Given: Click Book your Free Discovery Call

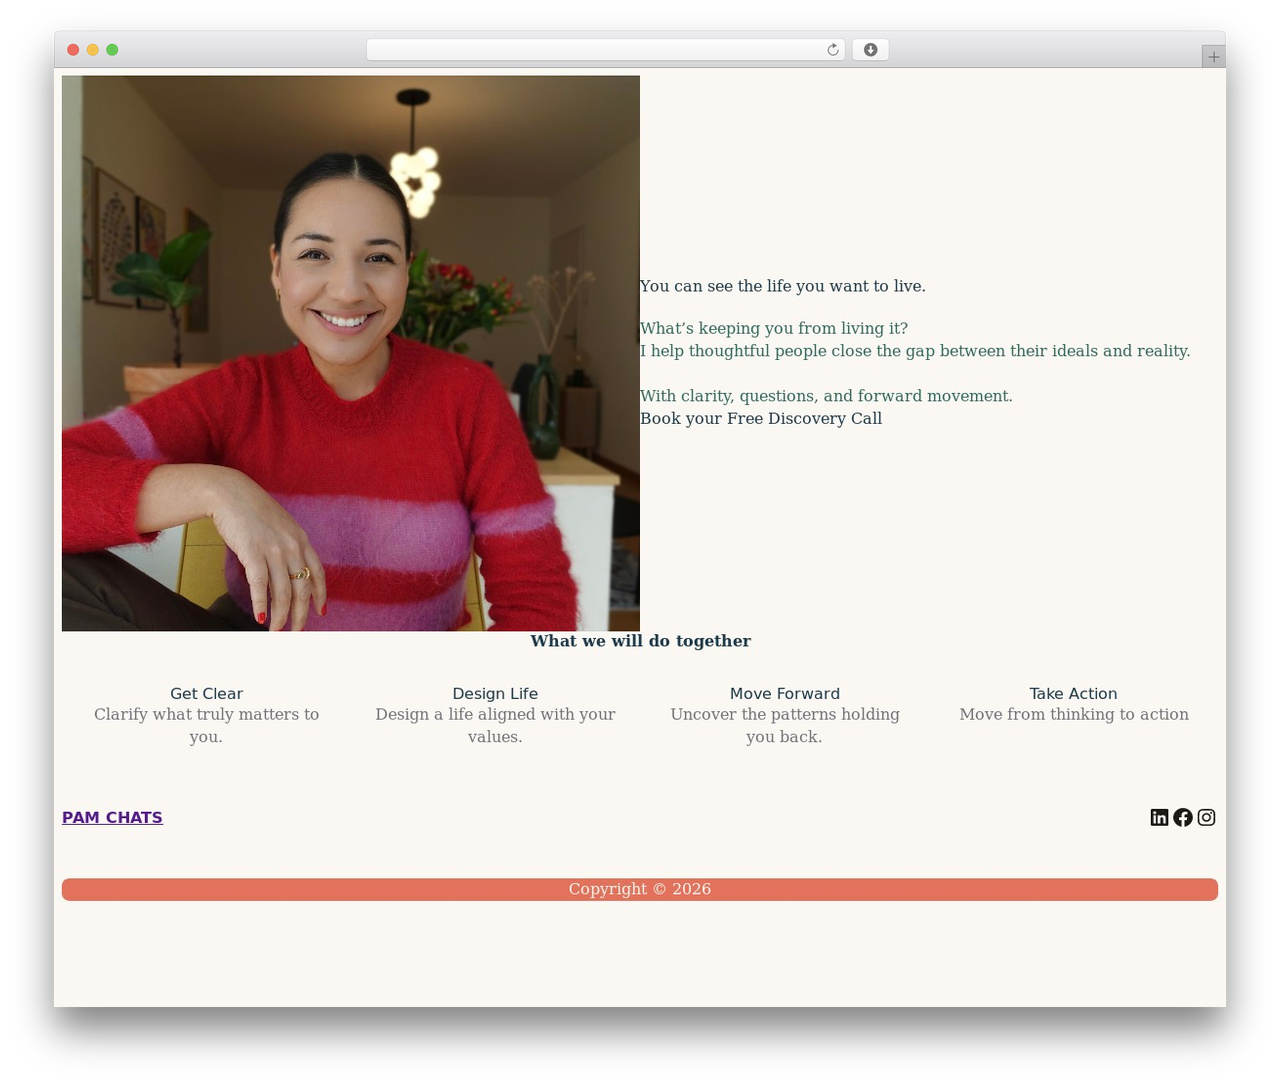Looking at the screenshot, I should point(761,418).
